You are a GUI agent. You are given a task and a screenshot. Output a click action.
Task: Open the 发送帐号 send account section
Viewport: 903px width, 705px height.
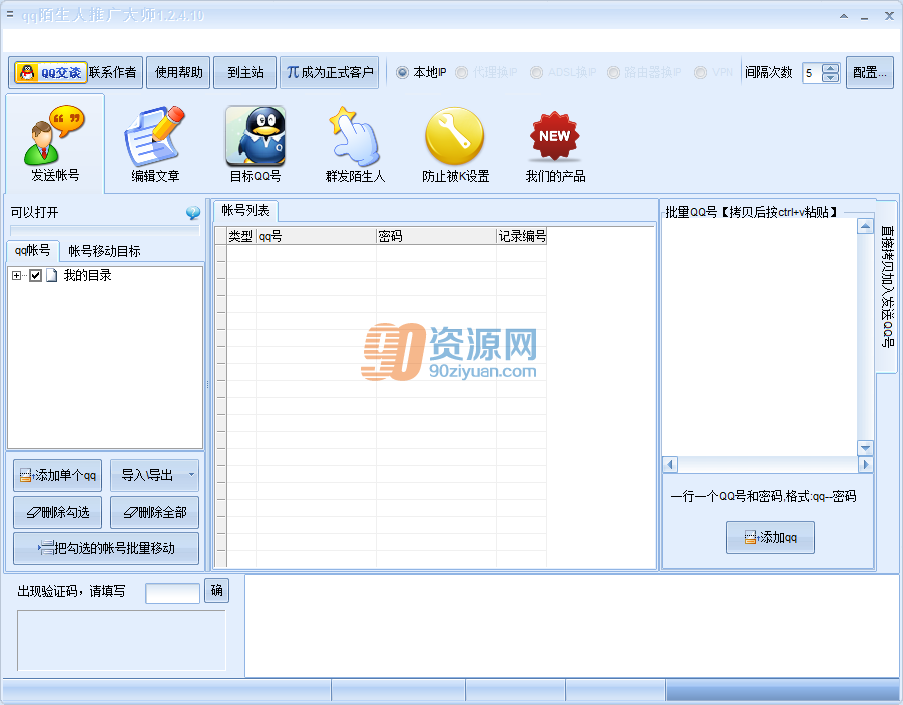(x=55, y=144)
